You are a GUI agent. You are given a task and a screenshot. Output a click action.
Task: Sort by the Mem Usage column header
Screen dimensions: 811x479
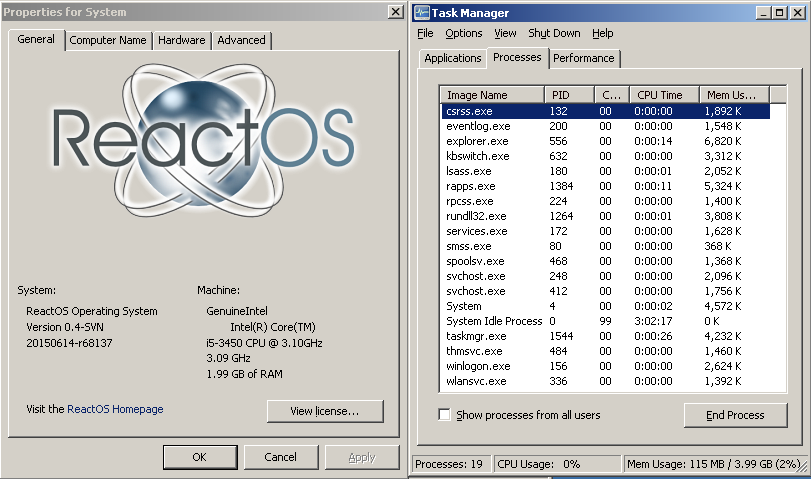[x=734, y=95]
